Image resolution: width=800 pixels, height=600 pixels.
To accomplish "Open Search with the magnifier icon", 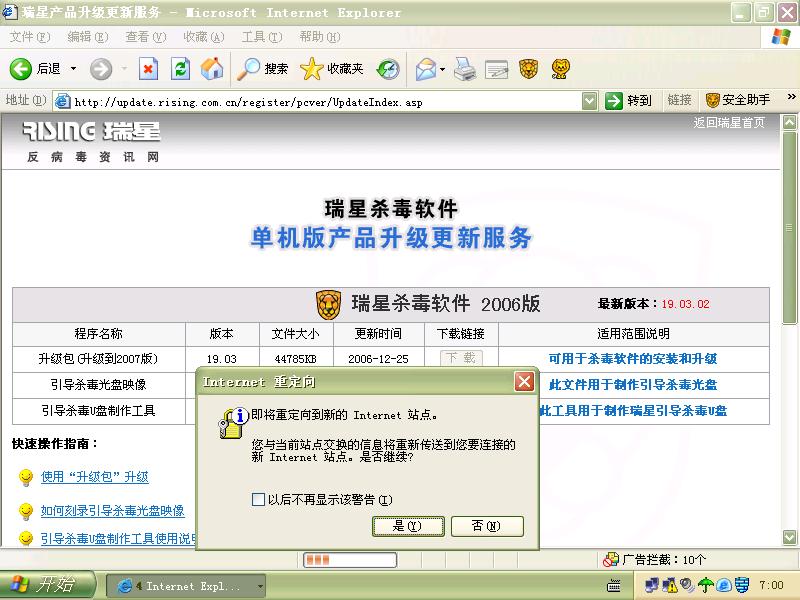I will pos(248,69).
